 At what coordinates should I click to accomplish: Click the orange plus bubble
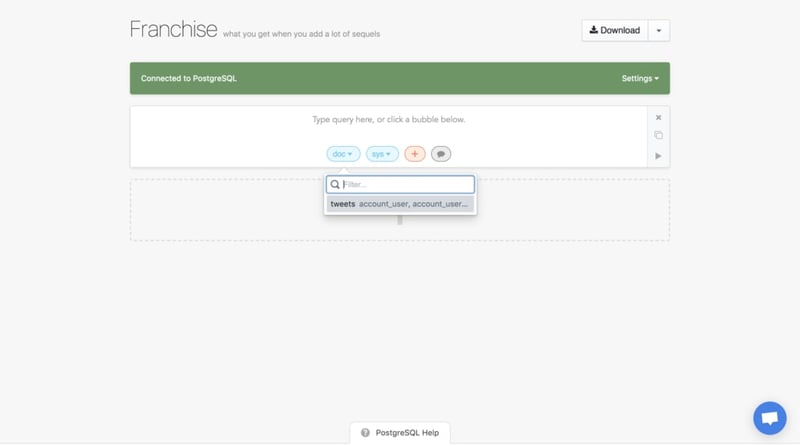415,154
